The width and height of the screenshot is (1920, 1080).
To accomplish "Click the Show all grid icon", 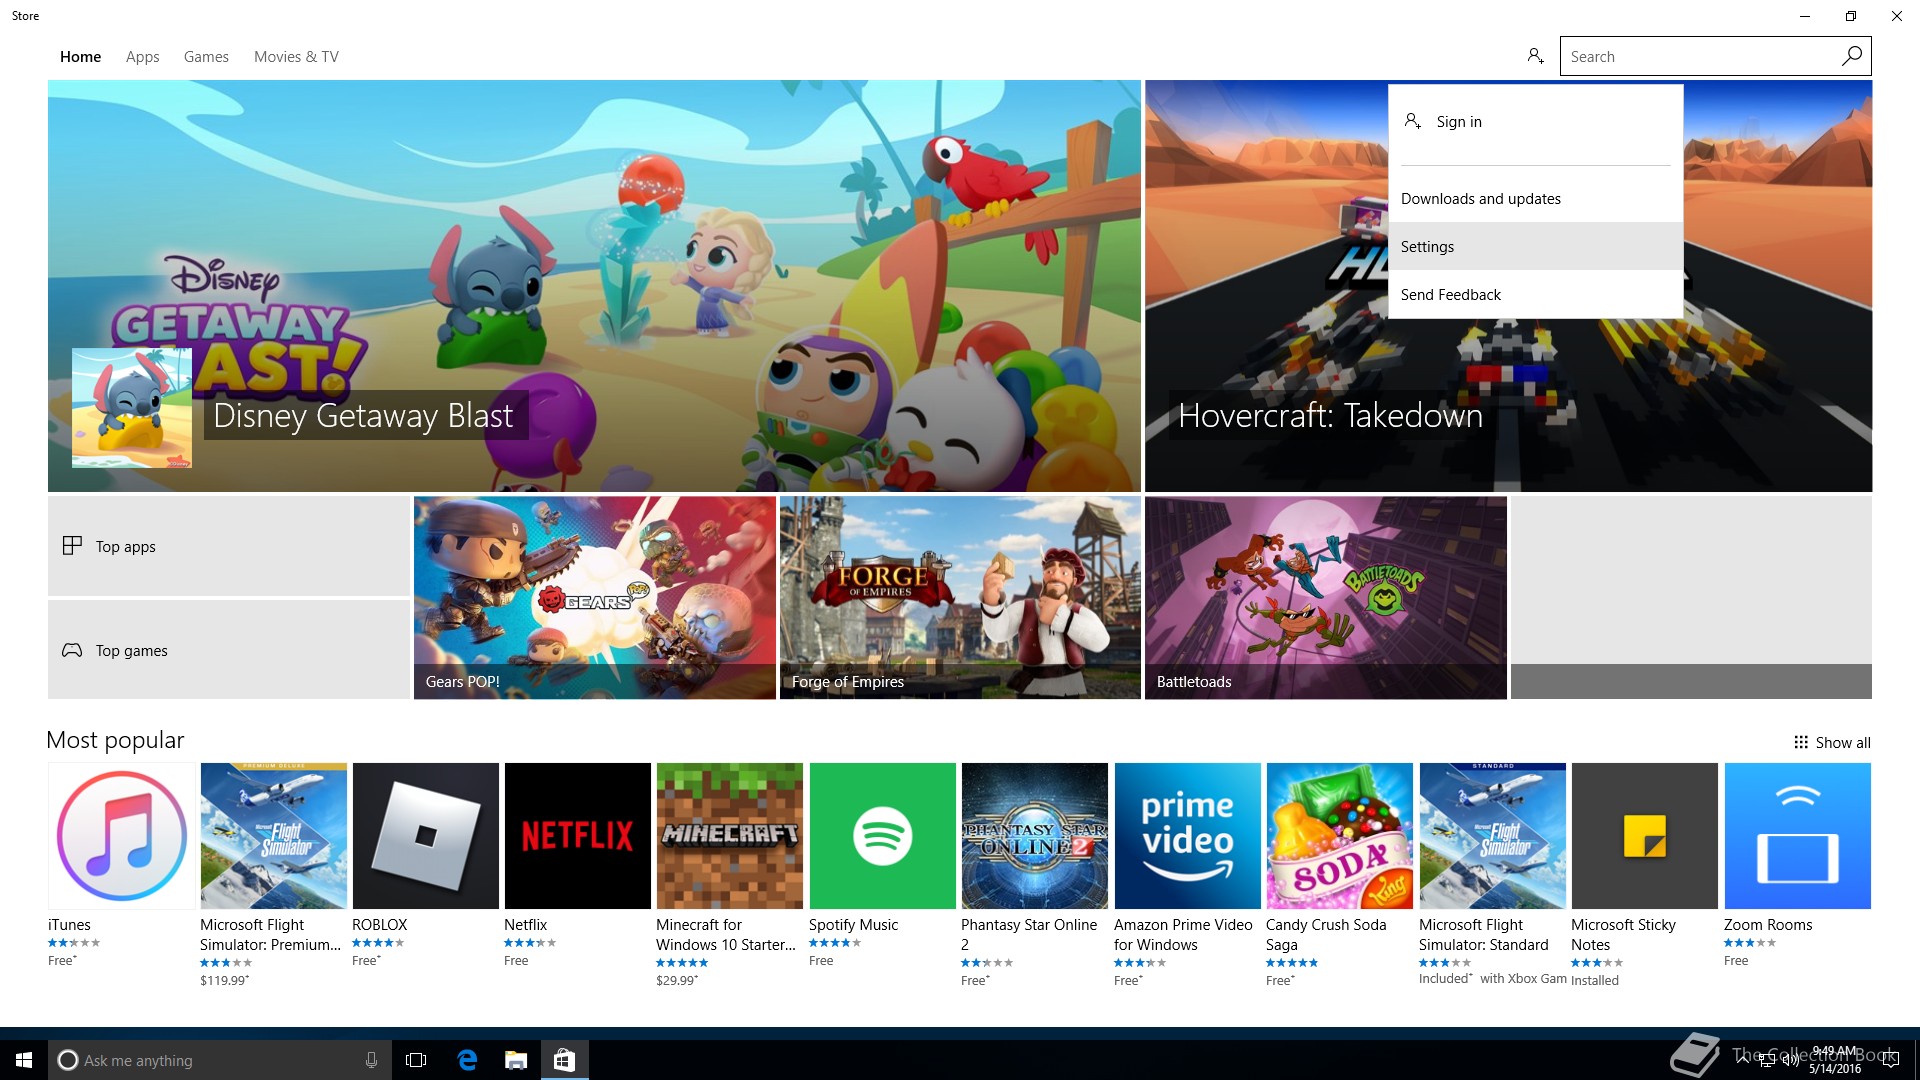I will (x=1800, y=742).
